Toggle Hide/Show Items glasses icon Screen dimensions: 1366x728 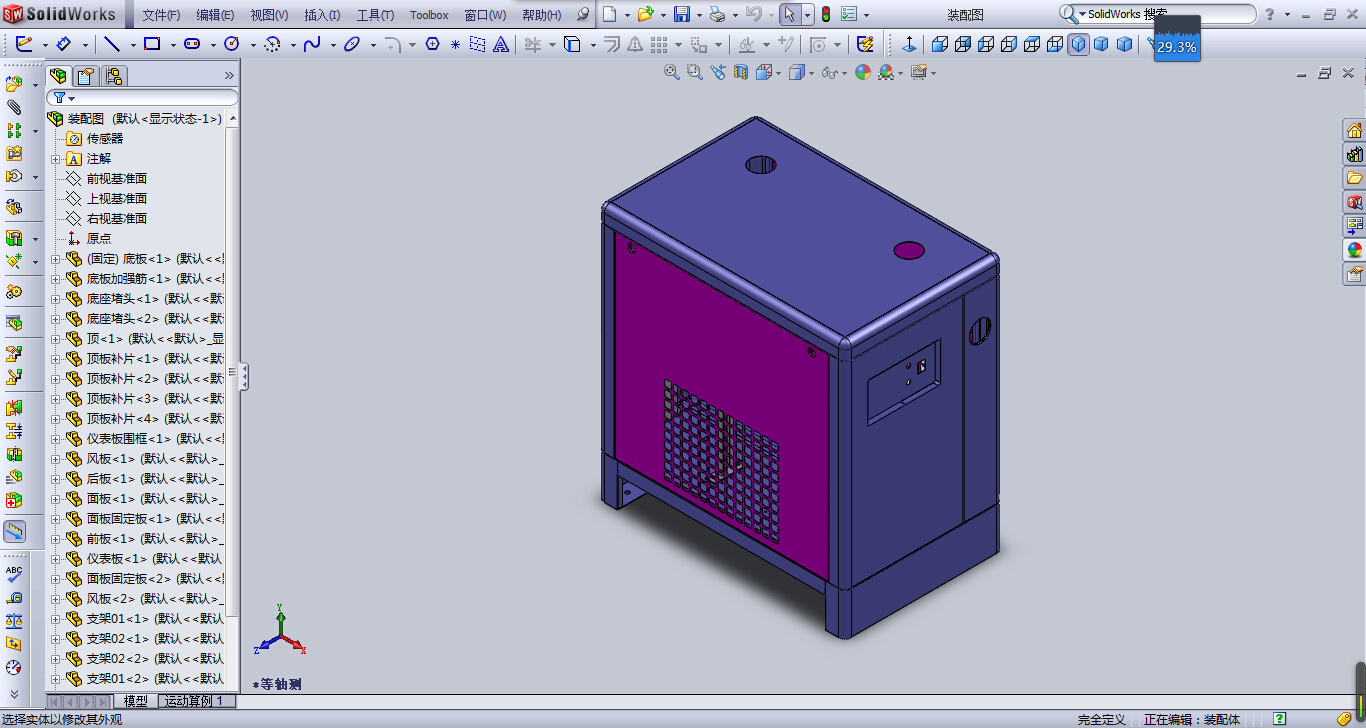click(x=828, y=72)
